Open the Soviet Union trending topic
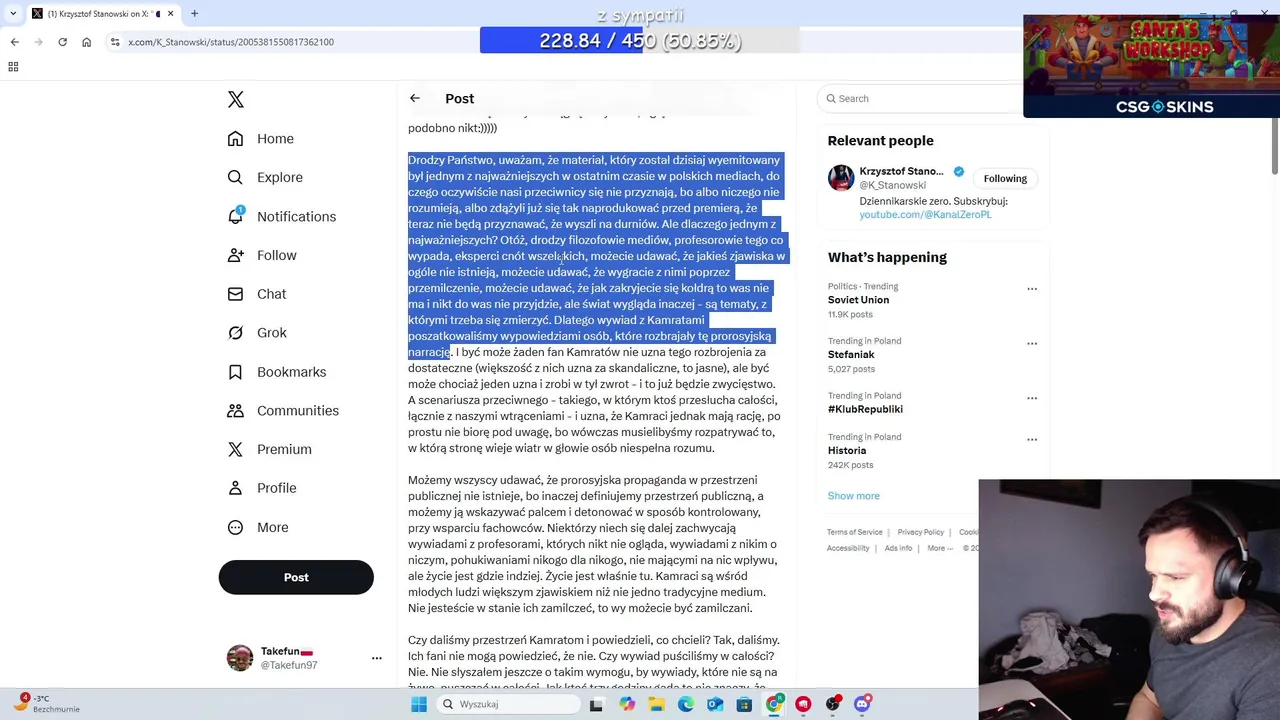1280x720 pixels. 858,300
